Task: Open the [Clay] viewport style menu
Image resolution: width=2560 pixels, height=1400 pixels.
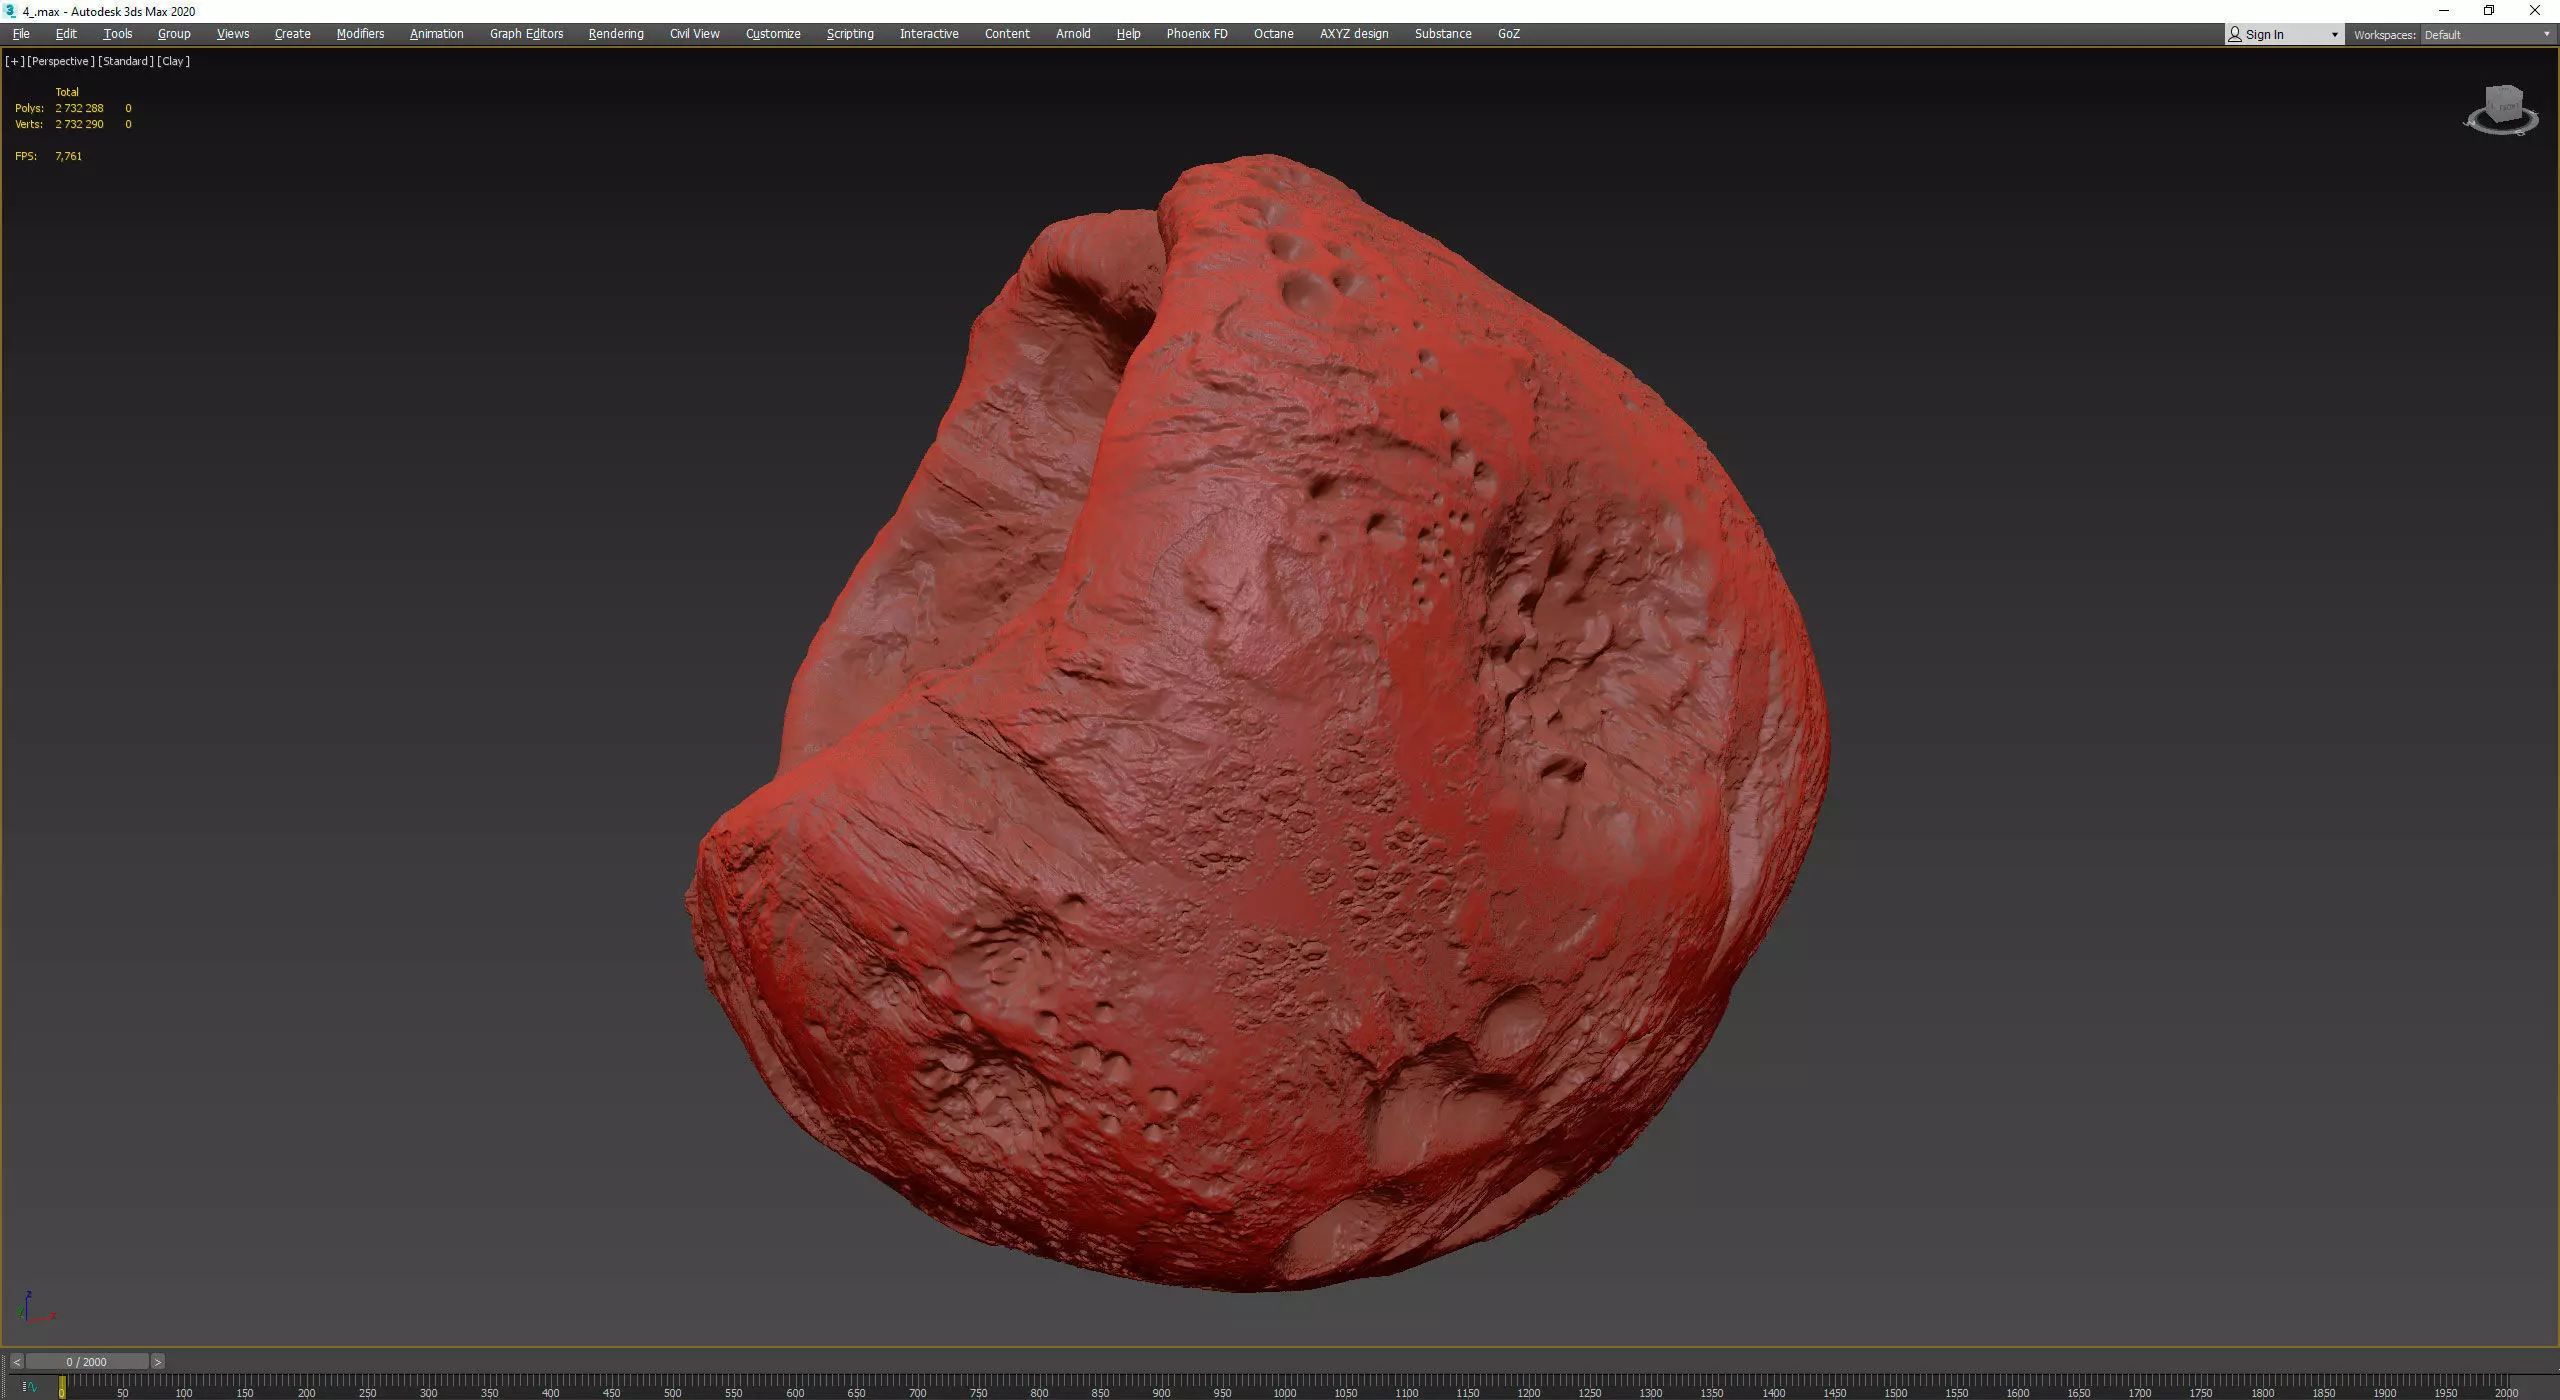Action: point(173,61)
